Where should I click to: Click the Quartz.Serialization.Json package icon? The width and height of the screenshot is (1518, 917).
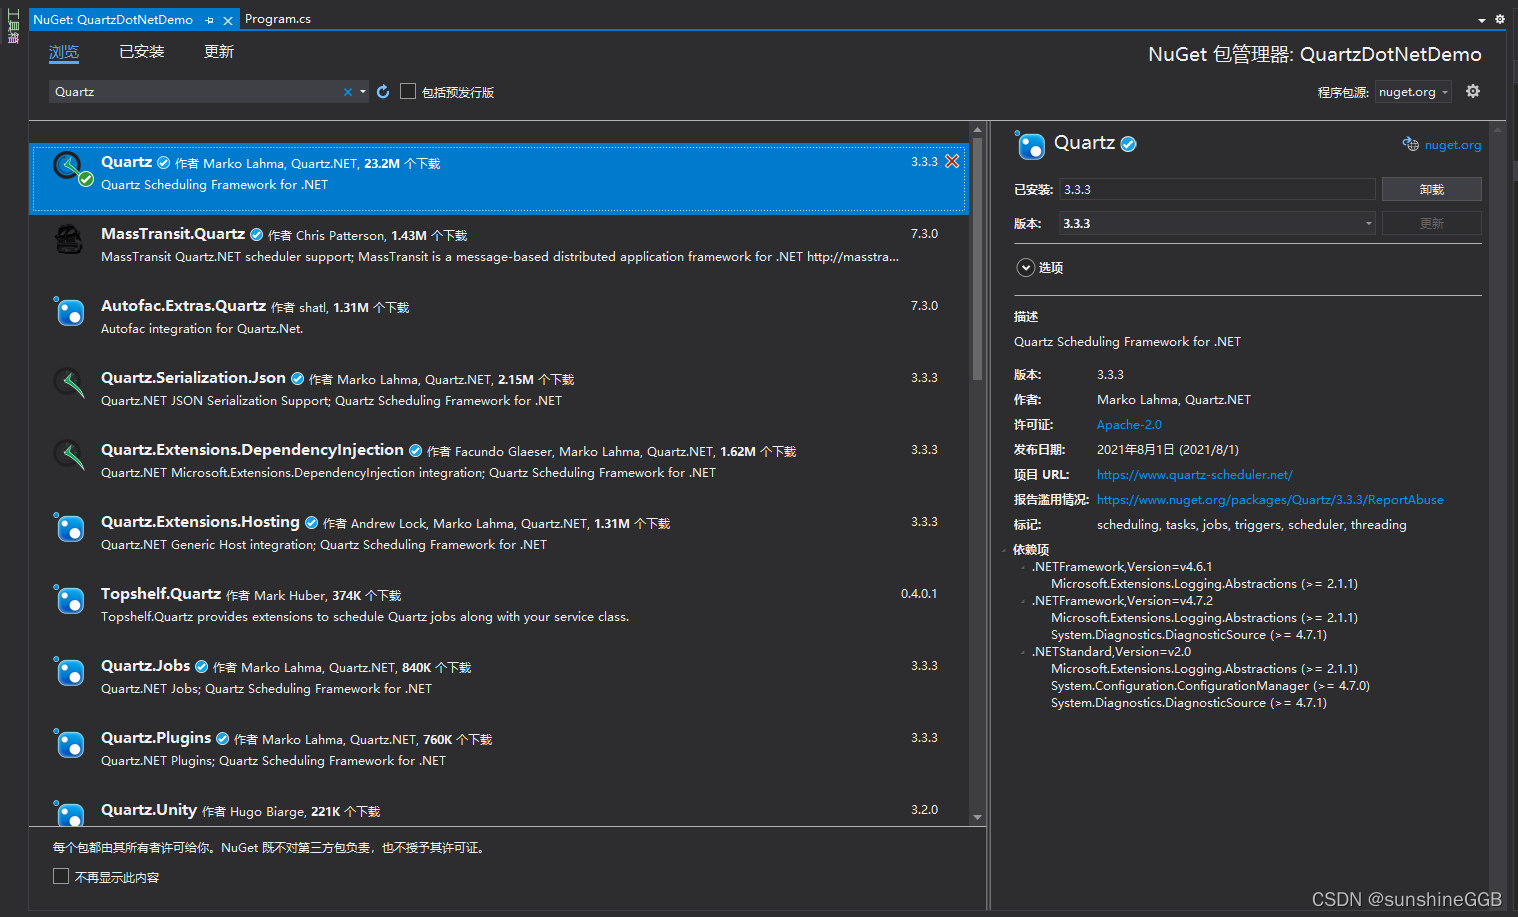(x=69, y=383)
